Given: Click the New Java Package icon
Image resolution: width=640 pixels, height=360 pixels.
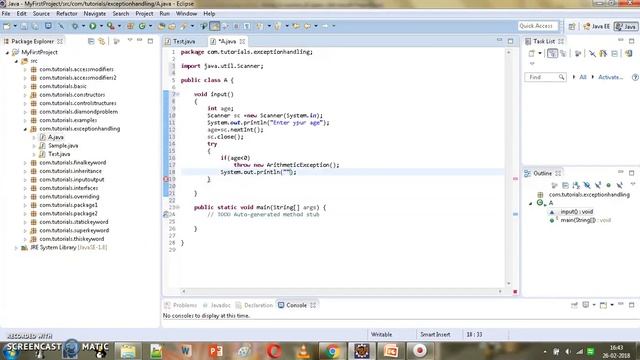Looking at the screenshot, I should click(x=130, y=26).
